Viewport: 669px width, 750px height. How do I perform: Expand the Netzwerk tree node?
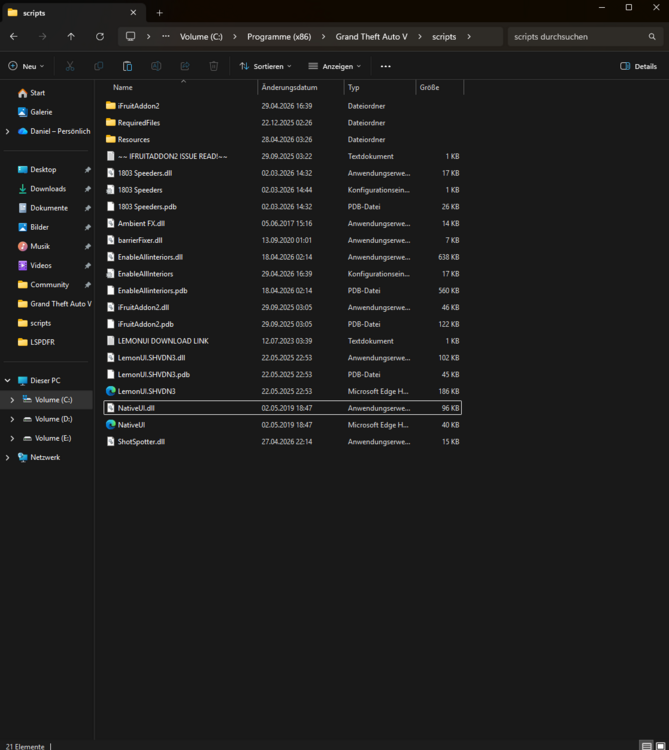(7, 457)
